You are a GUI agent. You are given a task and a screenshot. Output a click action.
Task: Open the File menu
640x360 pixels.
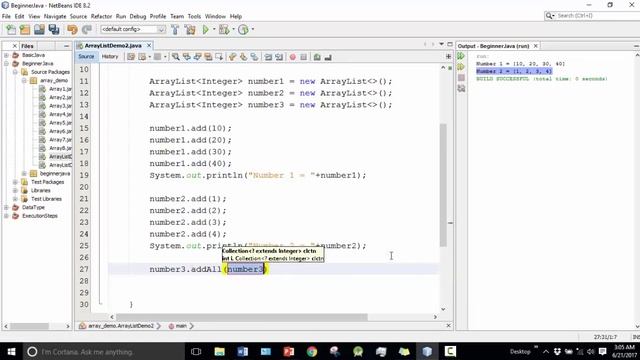coord(6,16)
